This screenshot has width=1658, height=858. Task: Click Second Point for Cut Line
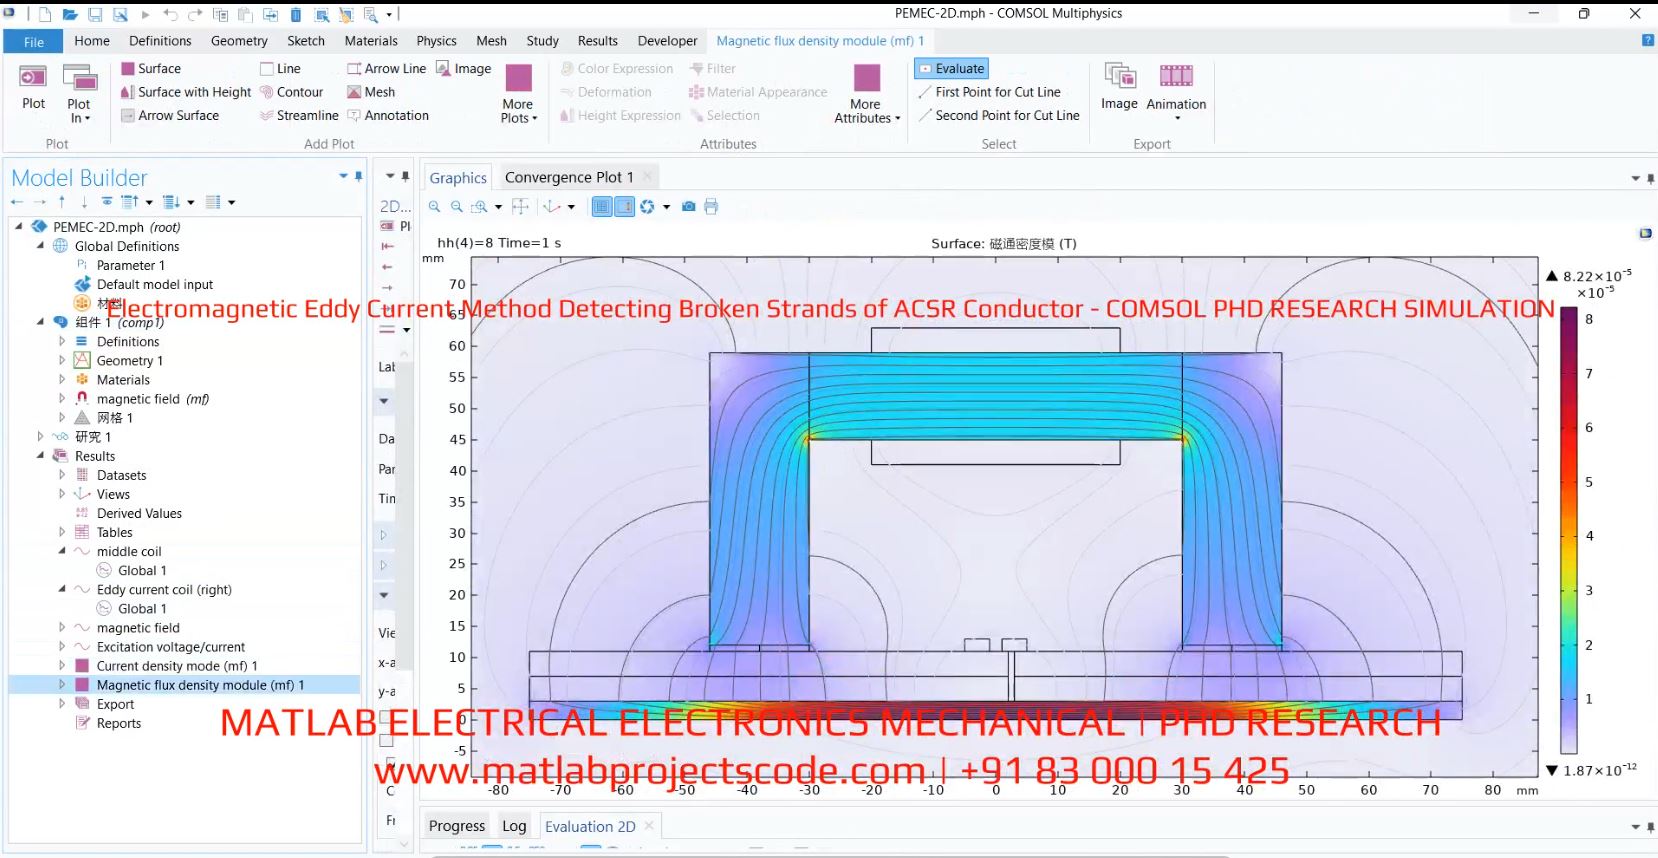tap(998, 116)
